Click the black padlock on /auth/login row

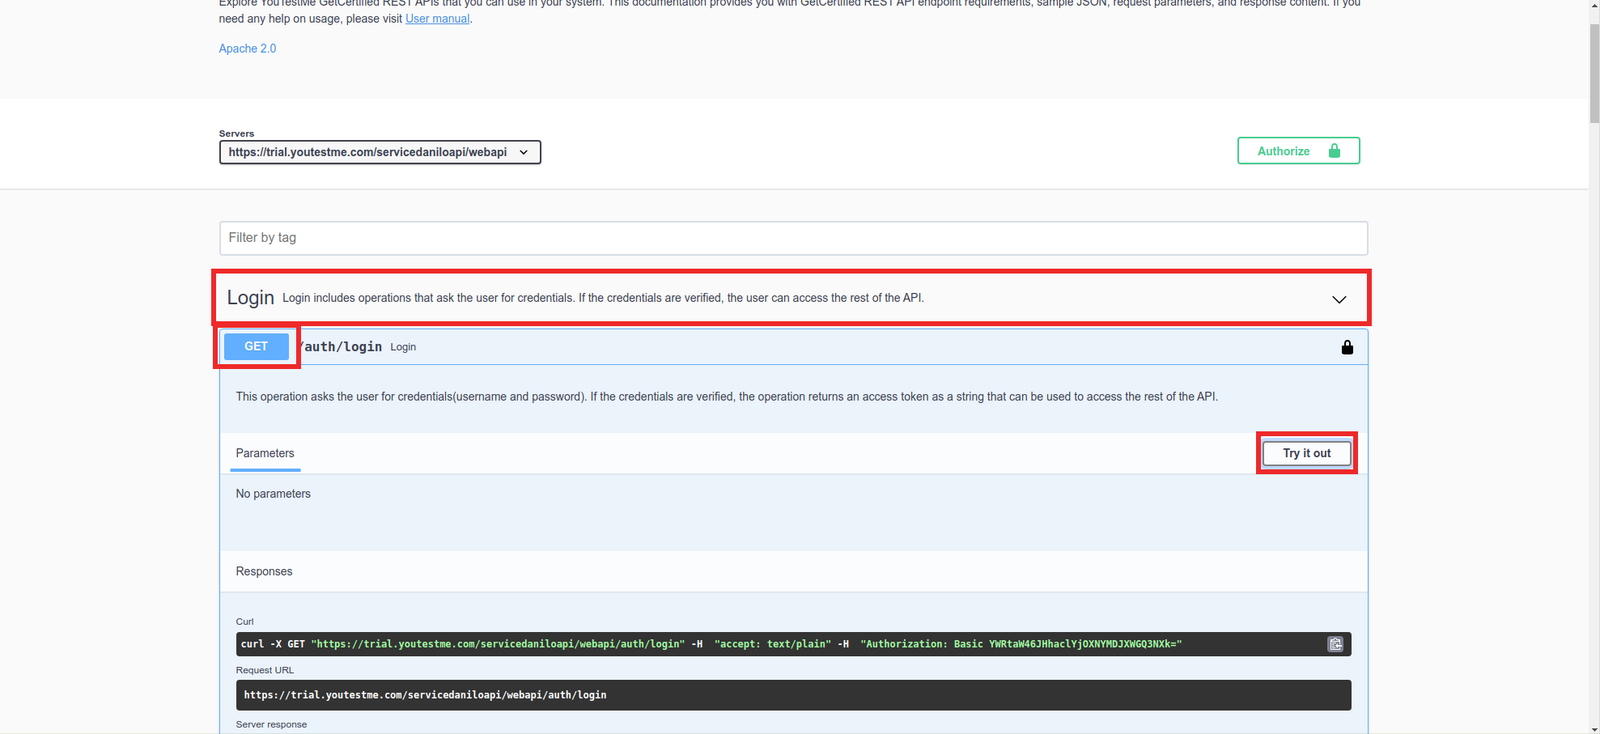1347,347
